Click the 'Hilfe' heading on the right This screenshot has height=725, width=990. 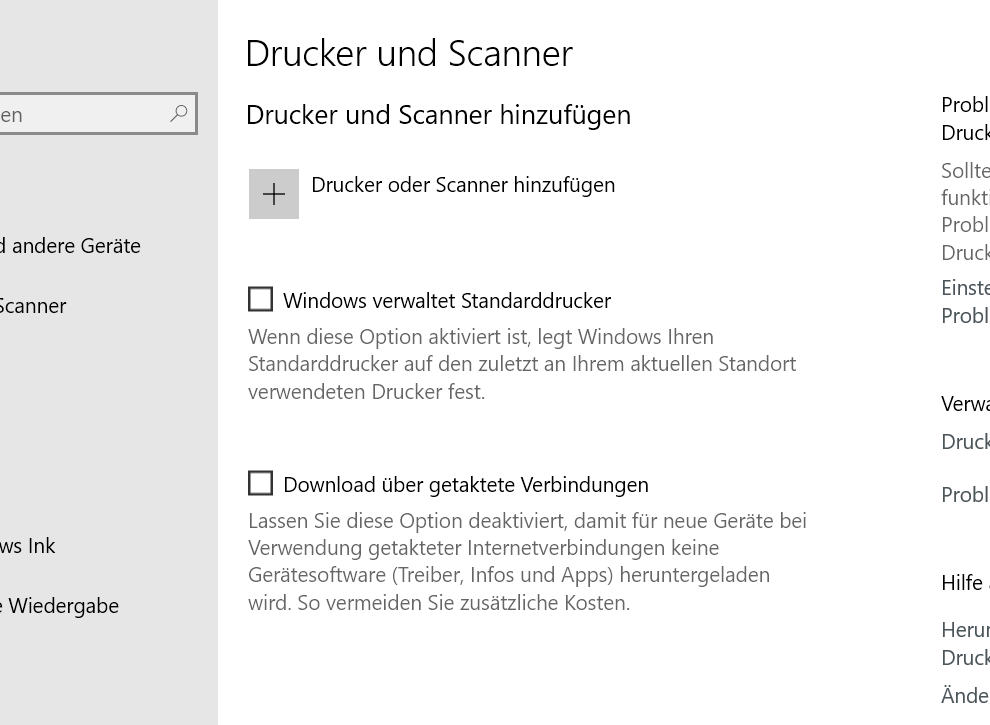(x=962, y=583)
